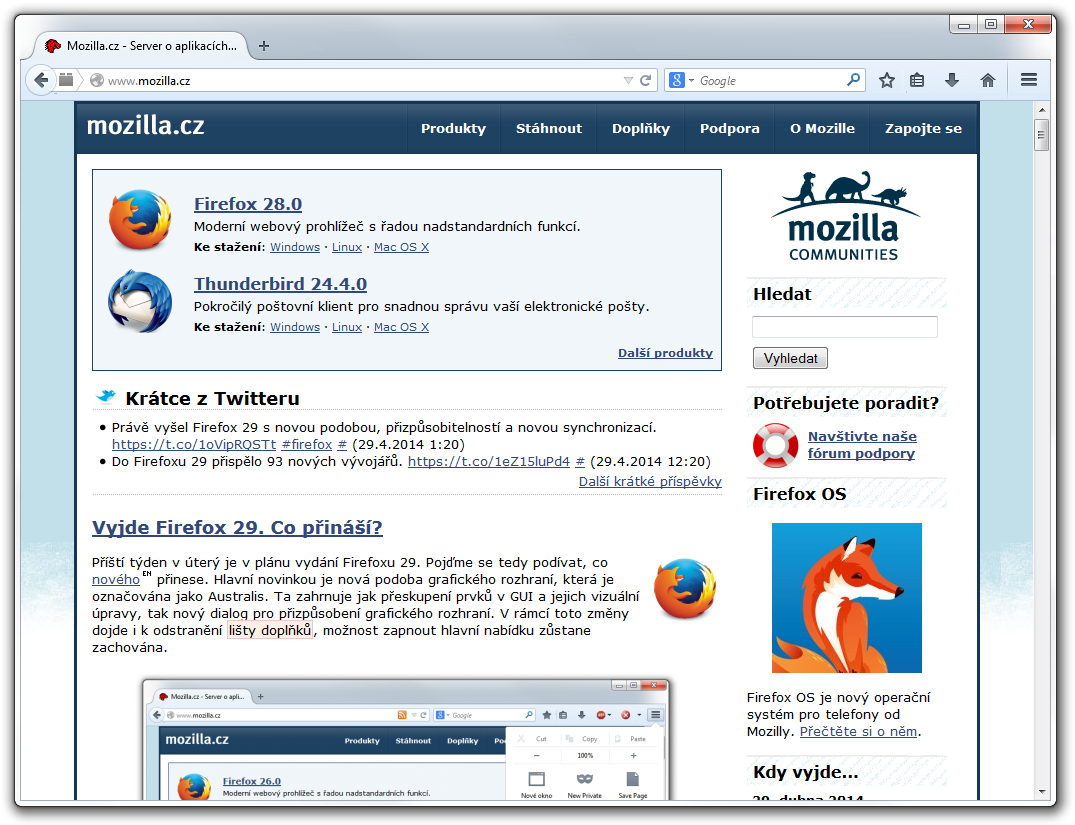
Task: Reload the page with the refresh icon
Action: 645,80
